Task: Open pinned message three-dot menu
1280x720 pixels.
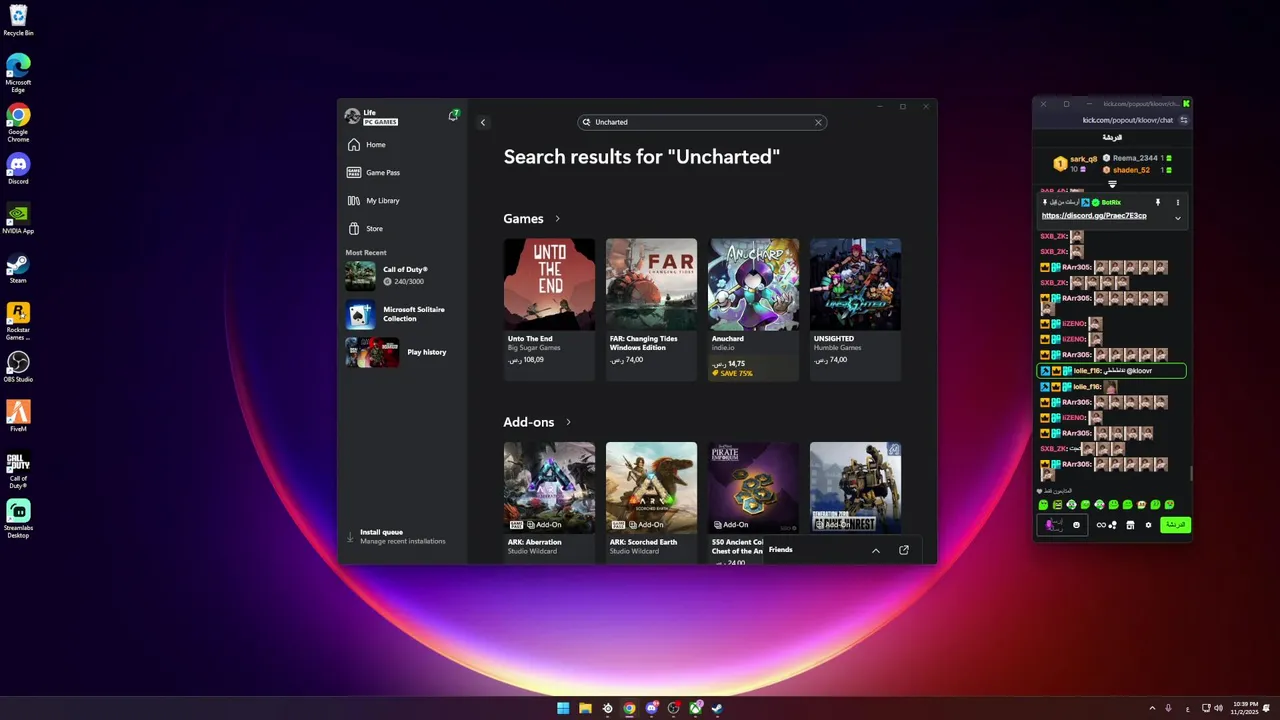Action: [1178, 203]
